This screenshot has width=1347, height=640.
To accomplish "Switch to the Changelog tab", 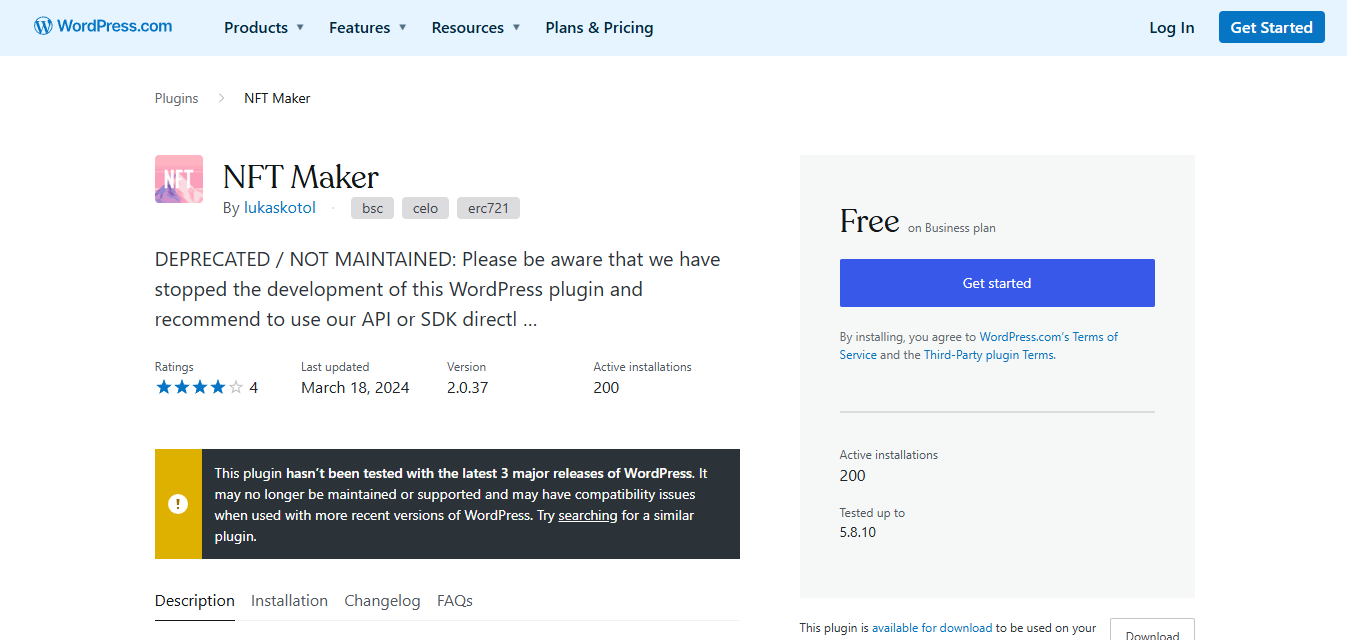I will [x=382, y=601].
